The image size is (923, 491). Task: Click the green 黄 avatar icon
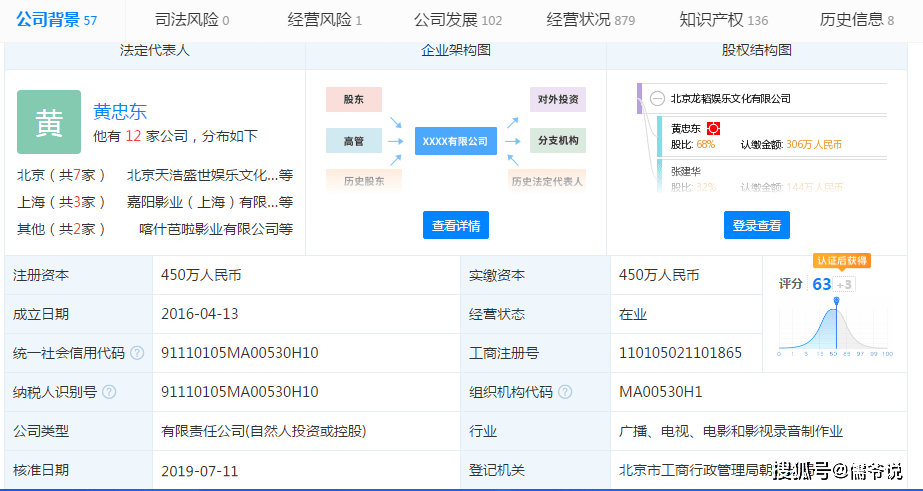point(49,122)
